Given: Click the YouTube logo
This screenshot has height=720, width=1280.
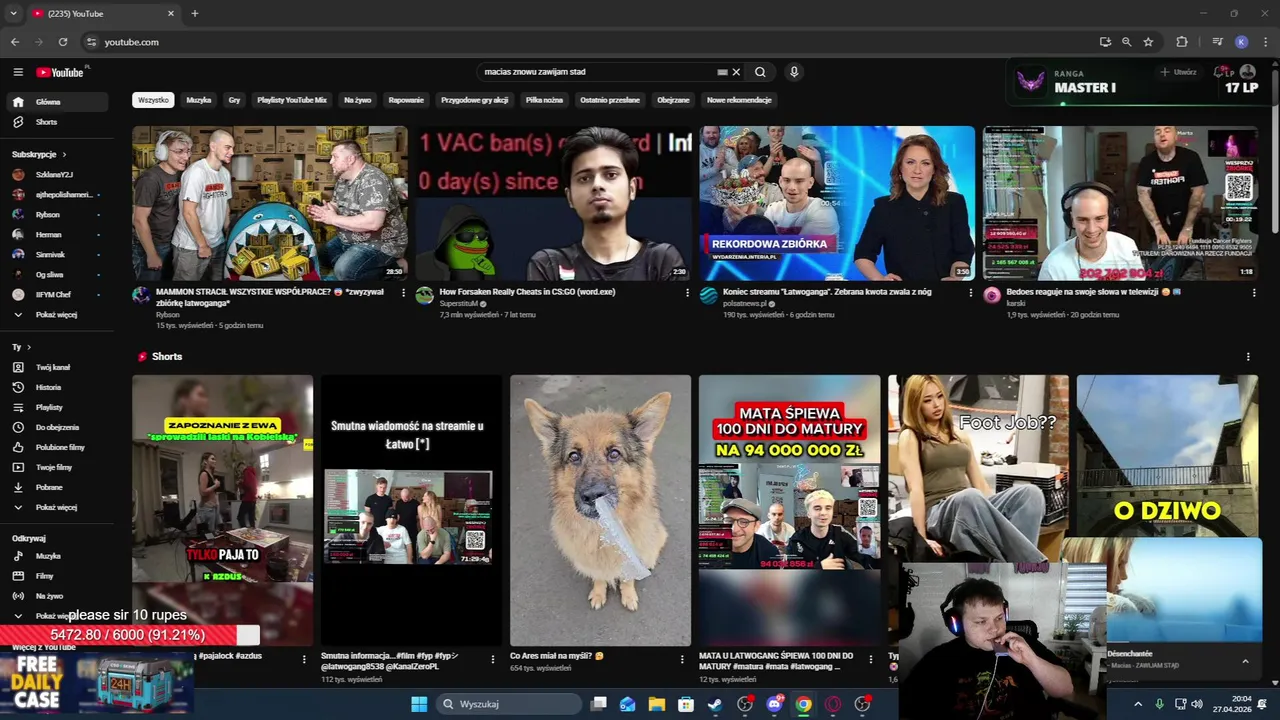Looking at the screenshot, I should (60, 72).
